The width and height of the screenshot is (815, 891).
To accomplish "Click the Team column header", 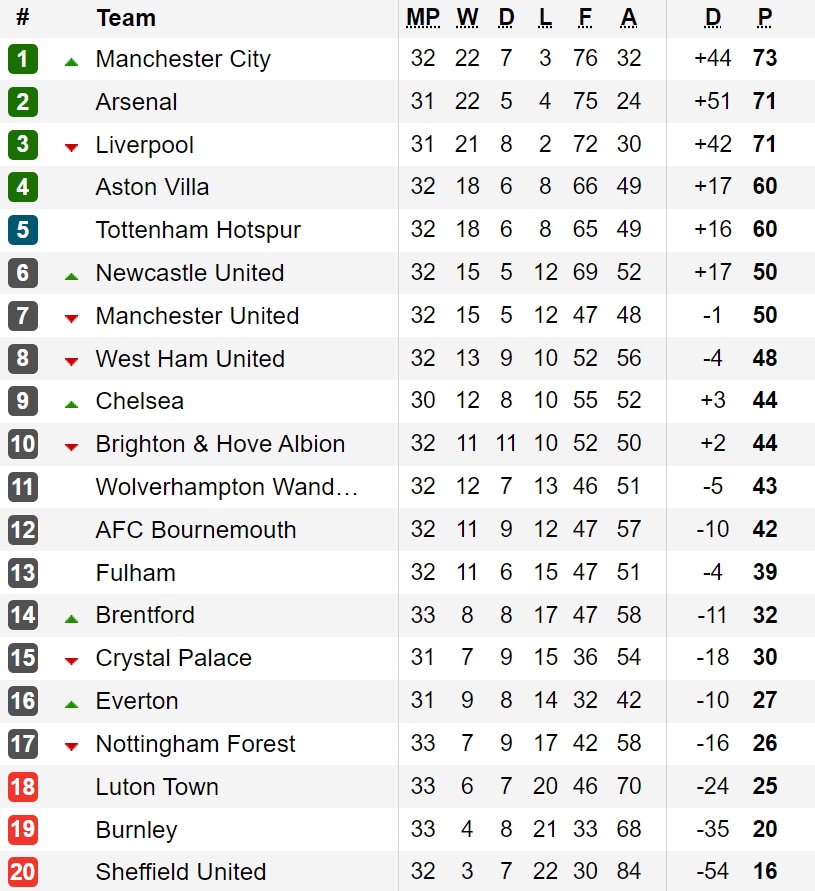I will tap(126, 18).
